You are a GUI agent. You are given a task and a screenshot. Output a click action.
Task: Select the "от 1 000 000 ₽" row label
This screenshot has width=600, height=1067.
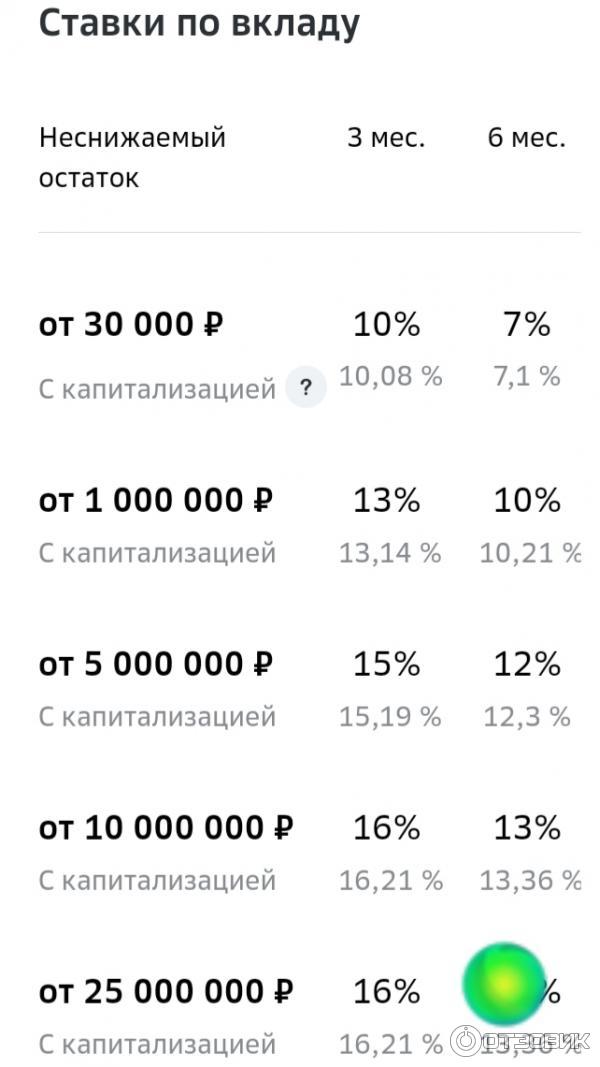(x=155, y=501)
